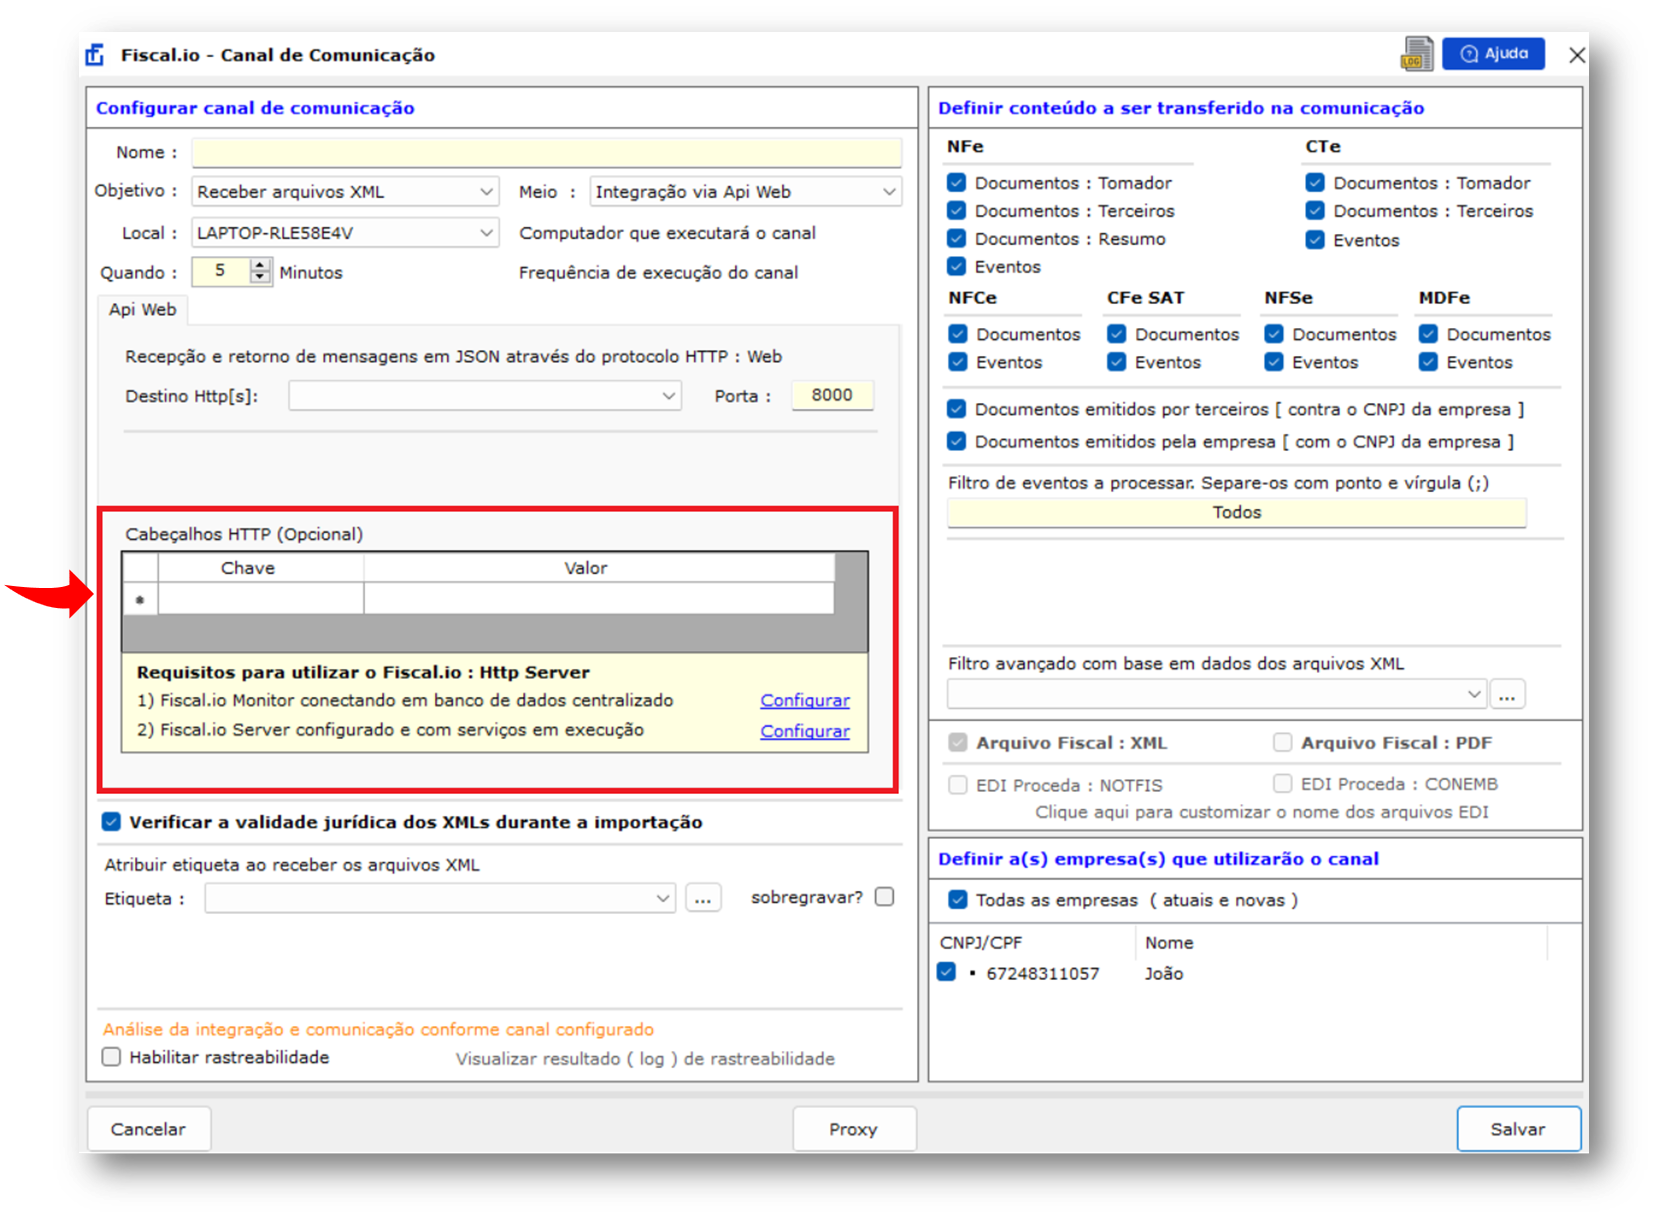Click the Porta field with 8000
This screenshot has height=1222, width=1654.
click(832, 395)
